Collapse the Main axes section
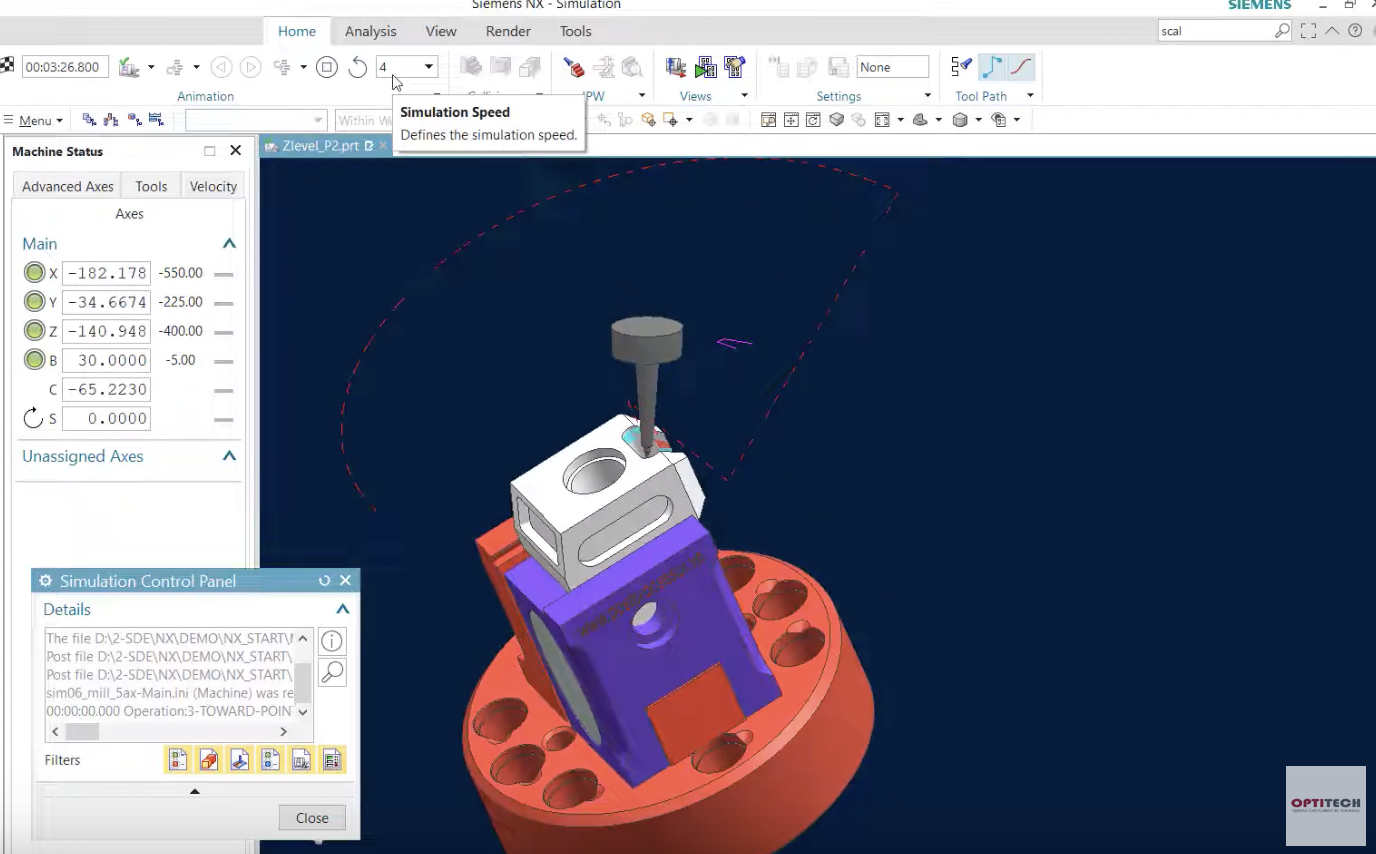Image resolution: width=1376 pixels, height=854 pixels. click(x=229, y=243)
